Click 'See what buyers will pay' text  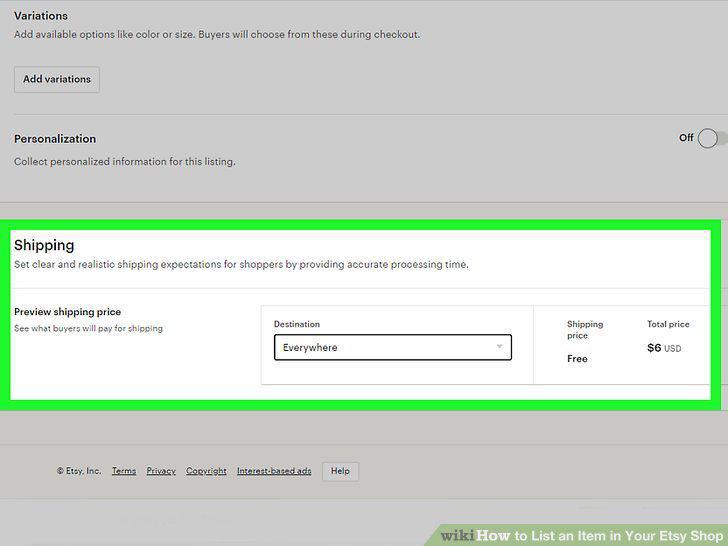coord(88,328)
